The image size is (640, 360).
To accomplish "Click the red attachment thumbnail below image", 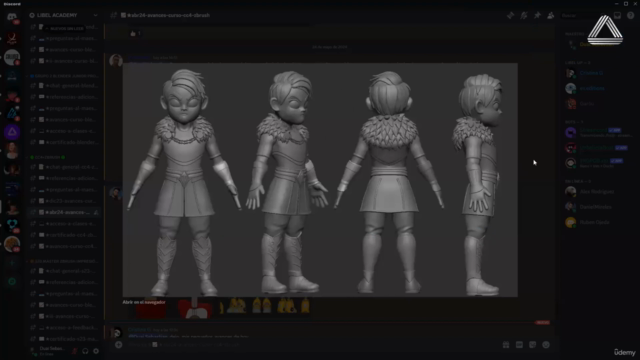I will pyautogui.click(x=150, y=308).
